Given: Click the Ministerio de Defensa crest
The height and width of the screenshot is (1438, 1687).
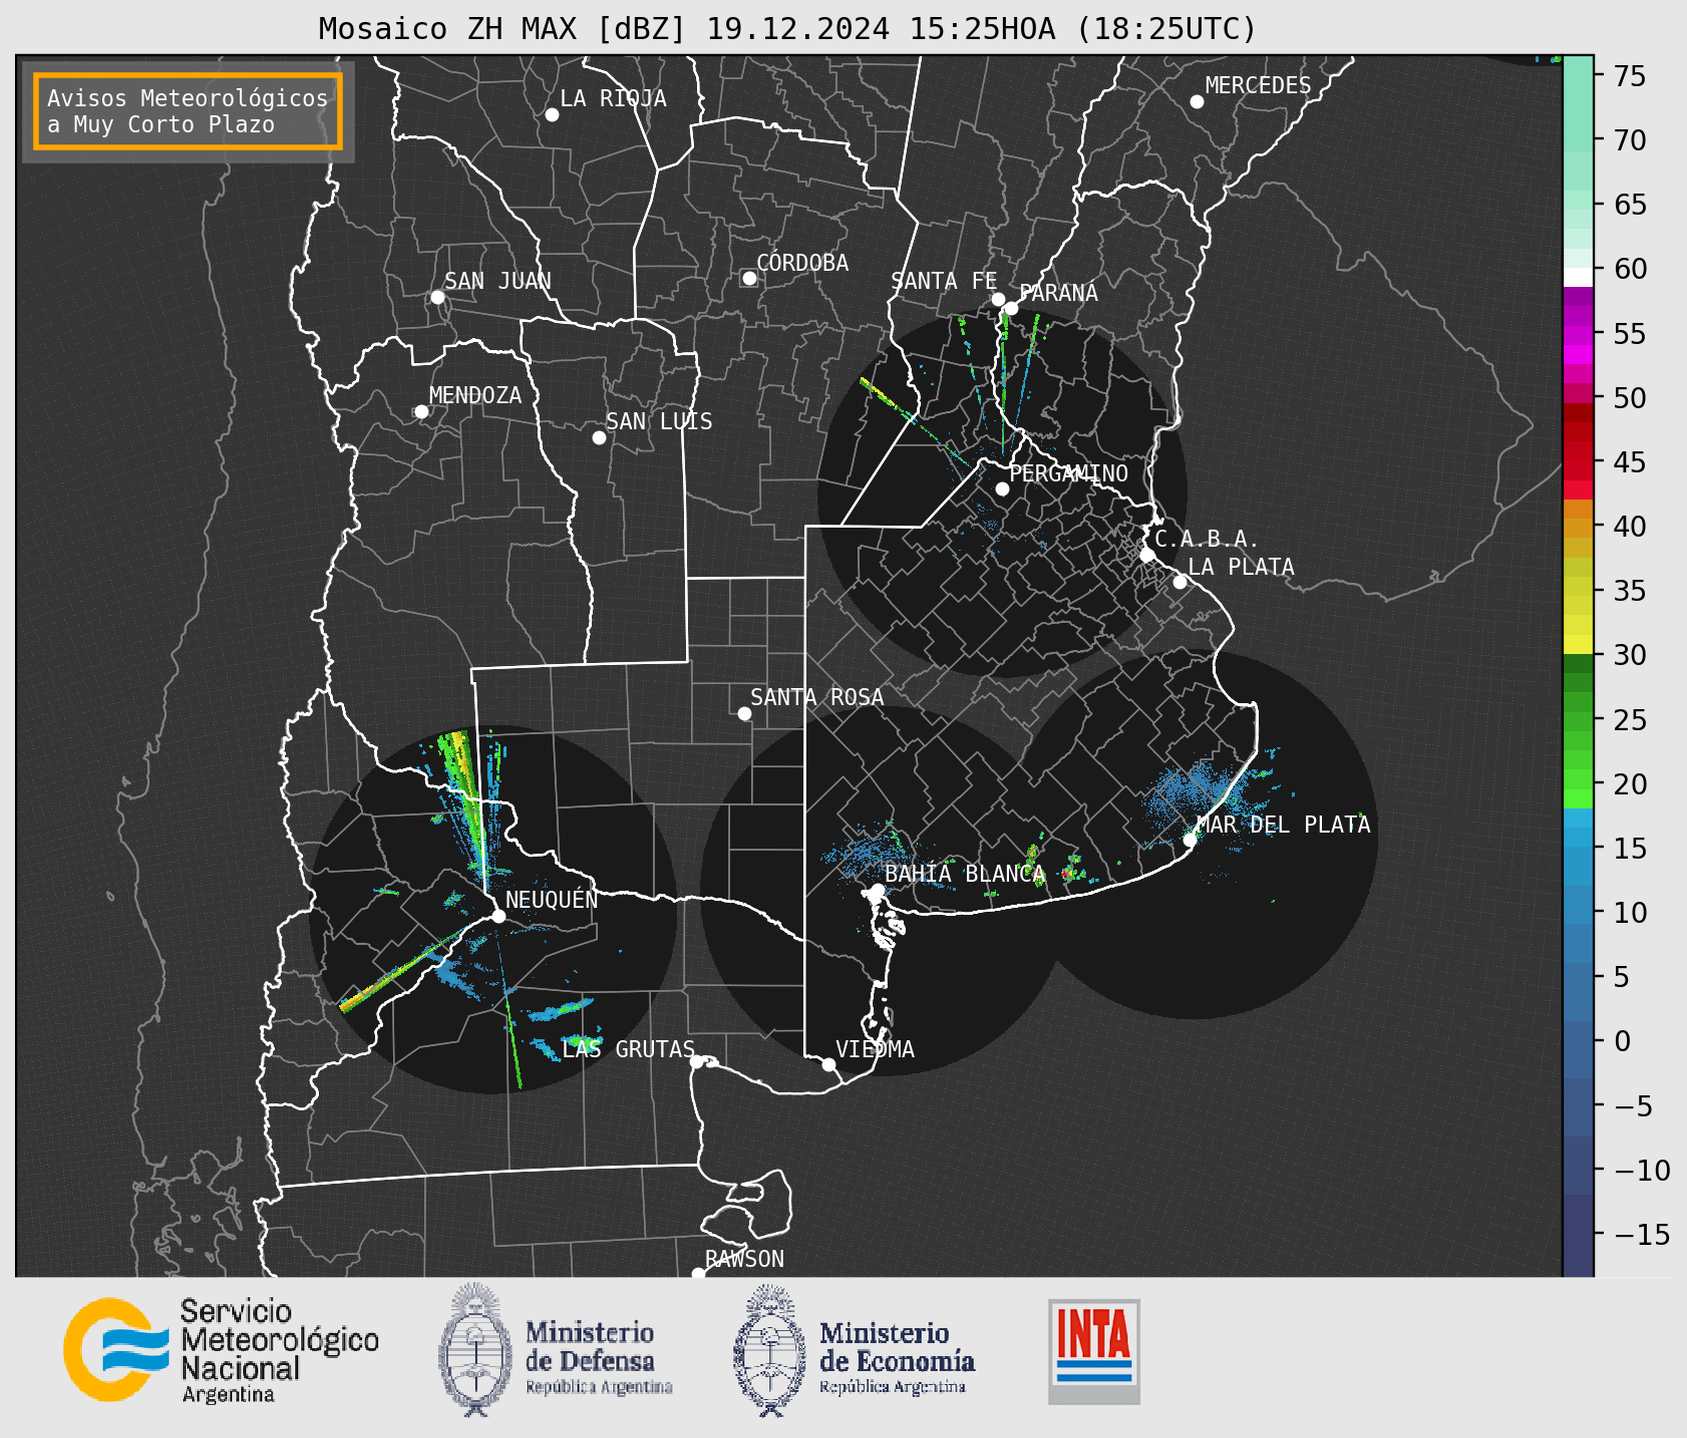Looking at the screenshot, I should 475,1350.
